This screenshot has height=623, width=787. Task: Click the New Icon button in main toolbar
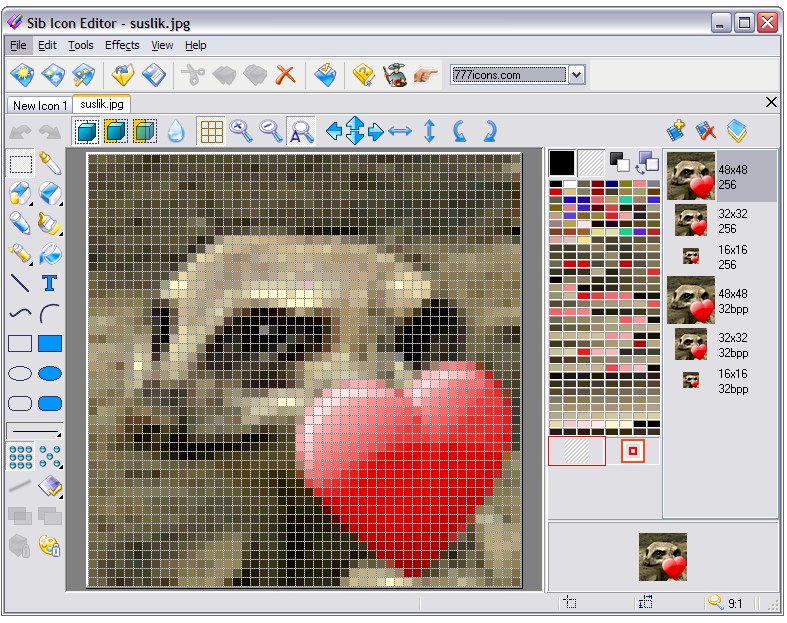tap(22, 75)
